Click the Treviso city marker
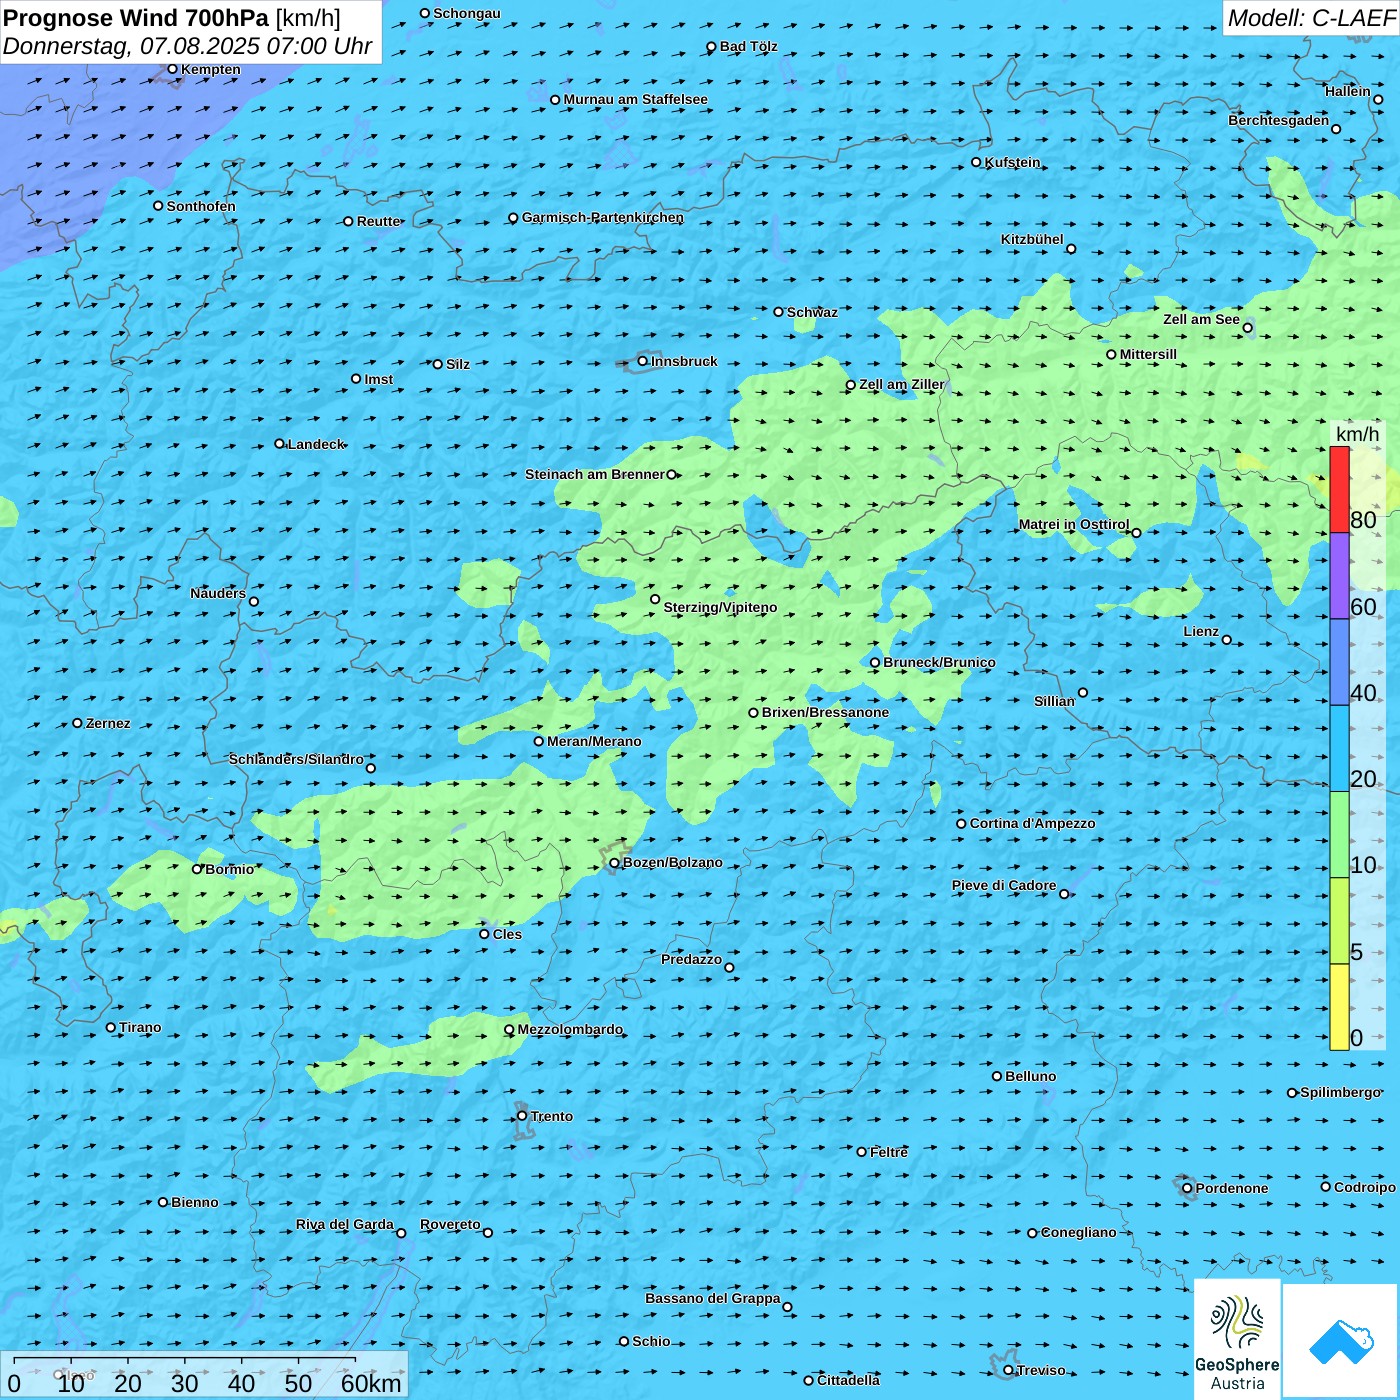Image resolution: width=1400 pixels, height=1400 pixels. [1008, 1370]
